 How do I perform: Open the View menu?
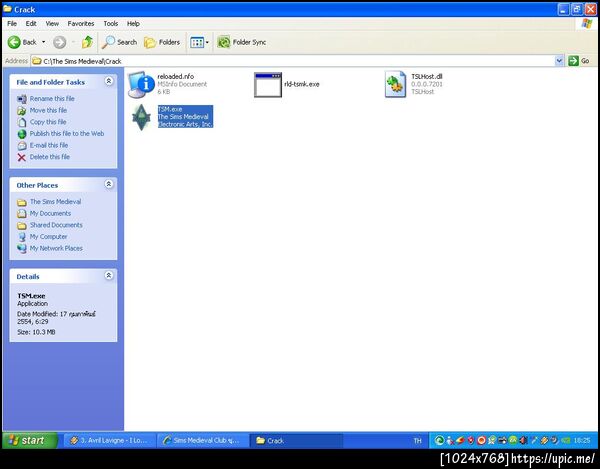pyautogui.click(x=52, y=23)
